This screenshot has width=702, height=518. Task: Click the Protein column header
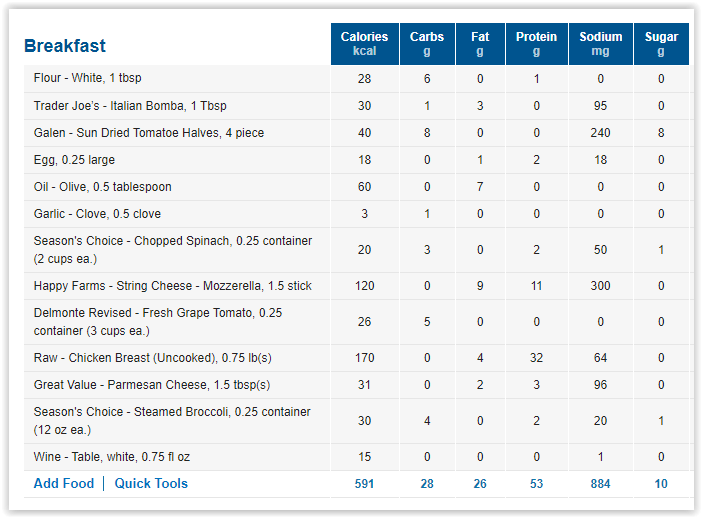(536, 44)
